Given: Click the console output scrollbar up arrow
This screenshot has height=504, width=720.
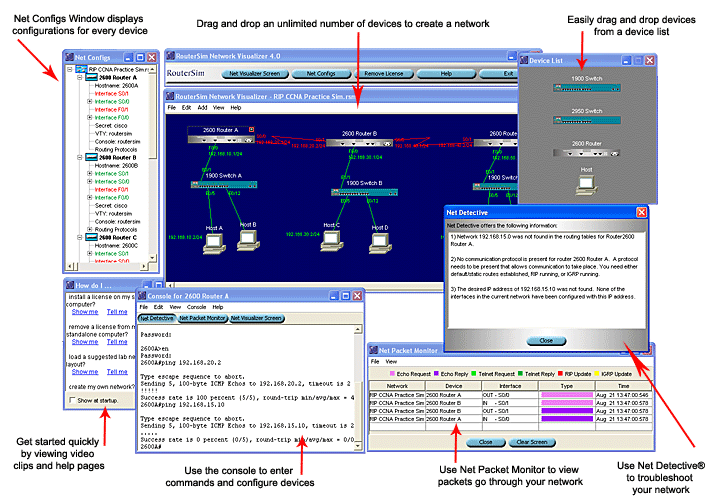Looking at the screenshot, I should [x=358, y=330].
